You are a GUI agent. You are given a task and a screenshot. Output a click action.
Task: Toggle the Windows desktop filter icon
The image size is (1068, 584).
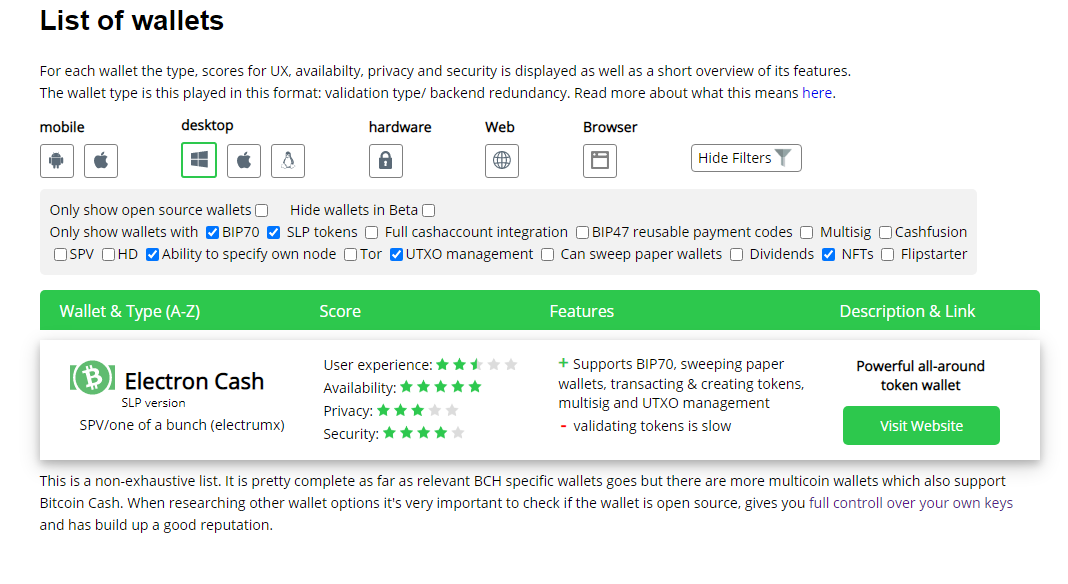tap(199, 160)
